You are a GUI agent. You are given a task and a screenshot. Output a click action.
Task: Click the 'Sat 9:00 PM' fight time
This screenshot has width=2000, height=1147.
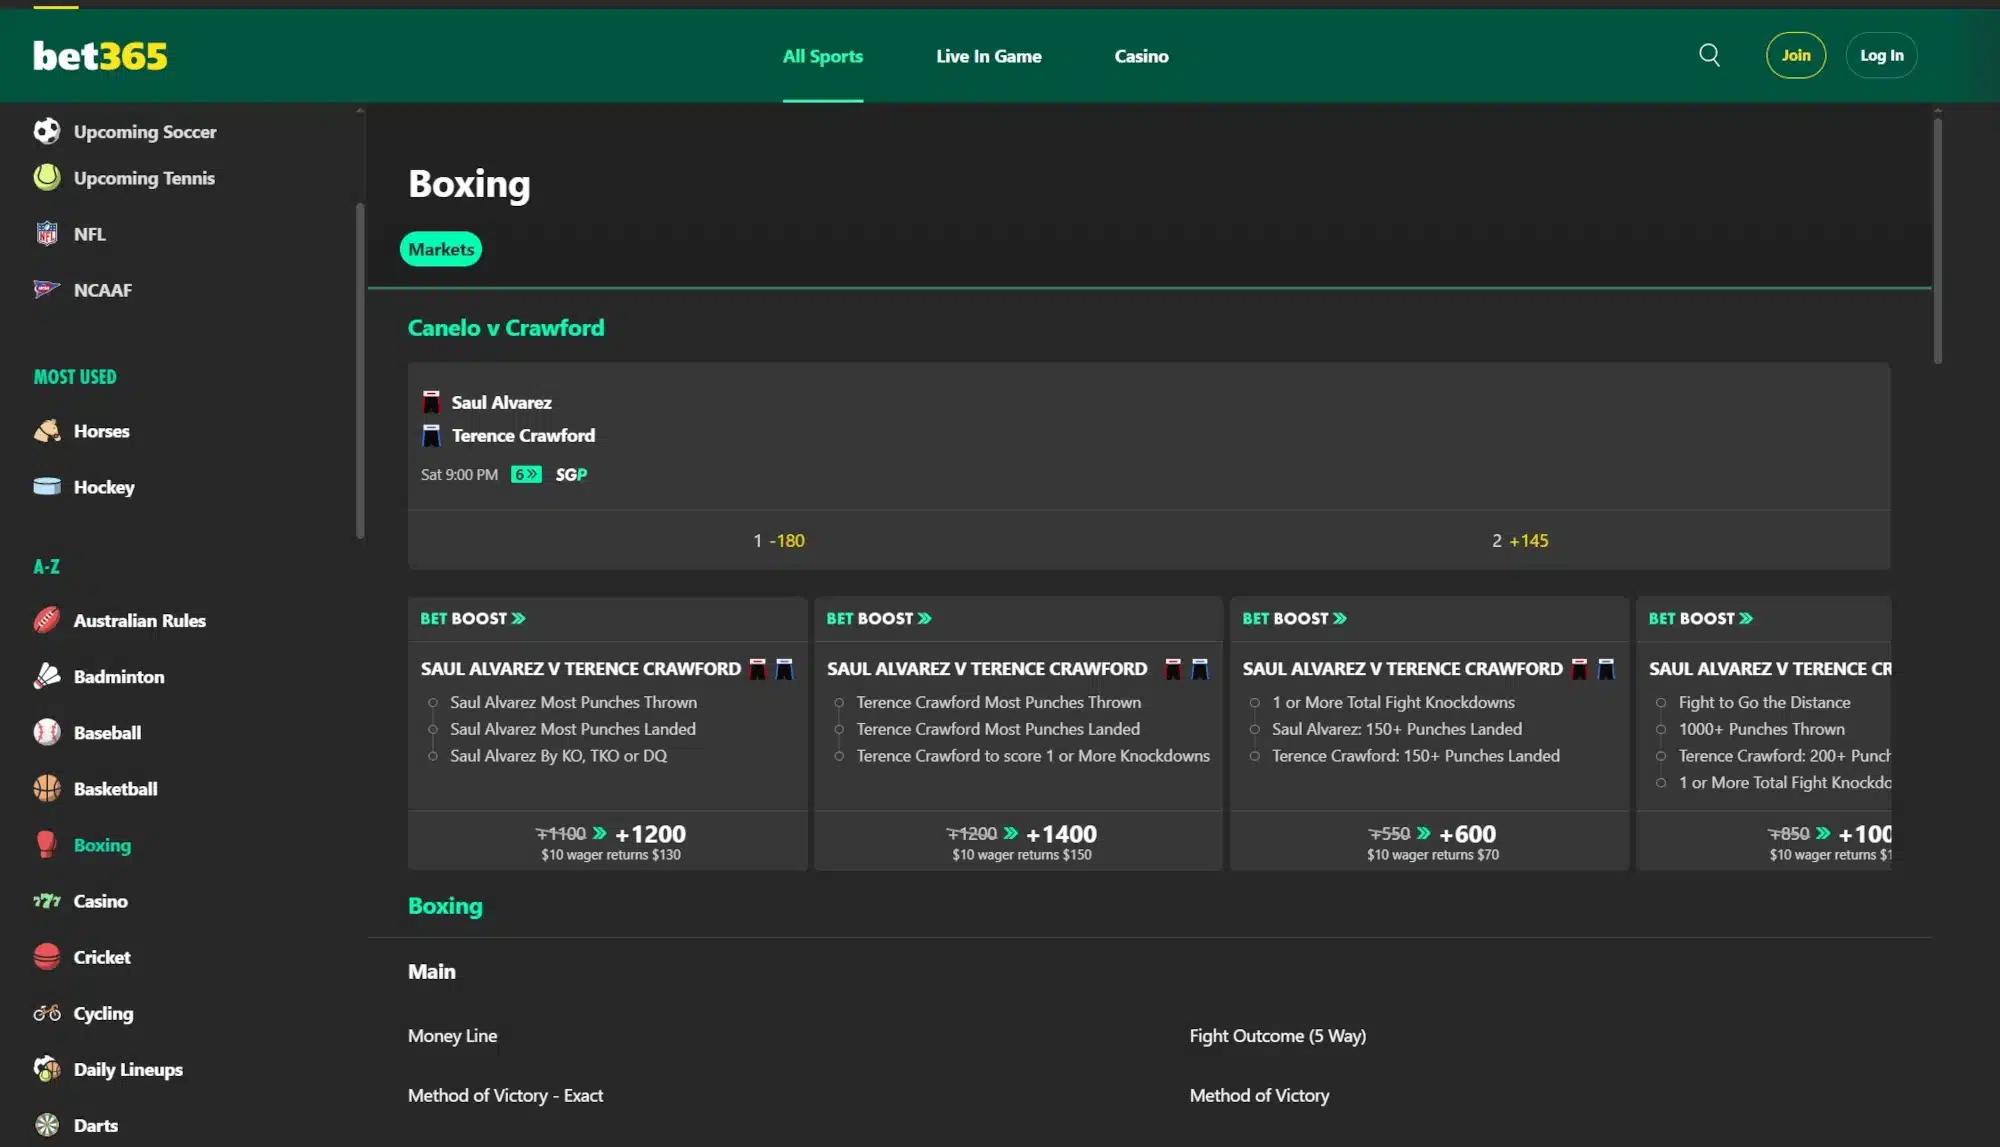tap(459, 474)
